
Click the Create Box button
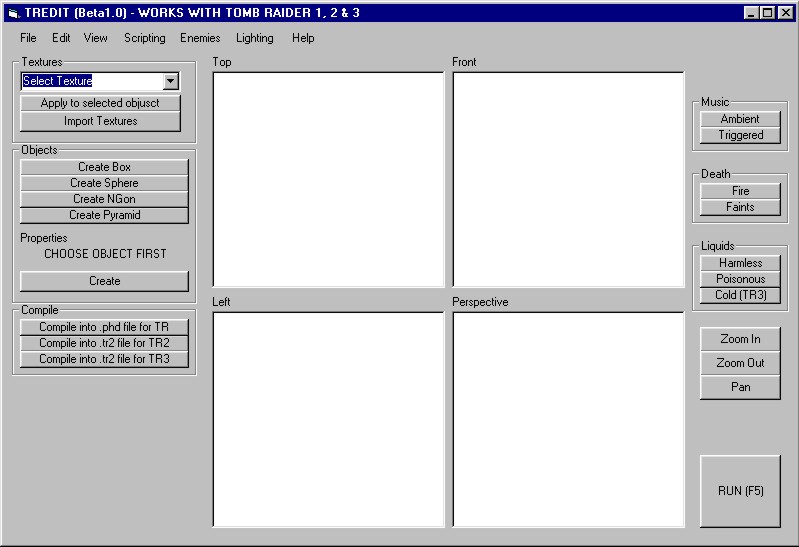pos(104,167)
